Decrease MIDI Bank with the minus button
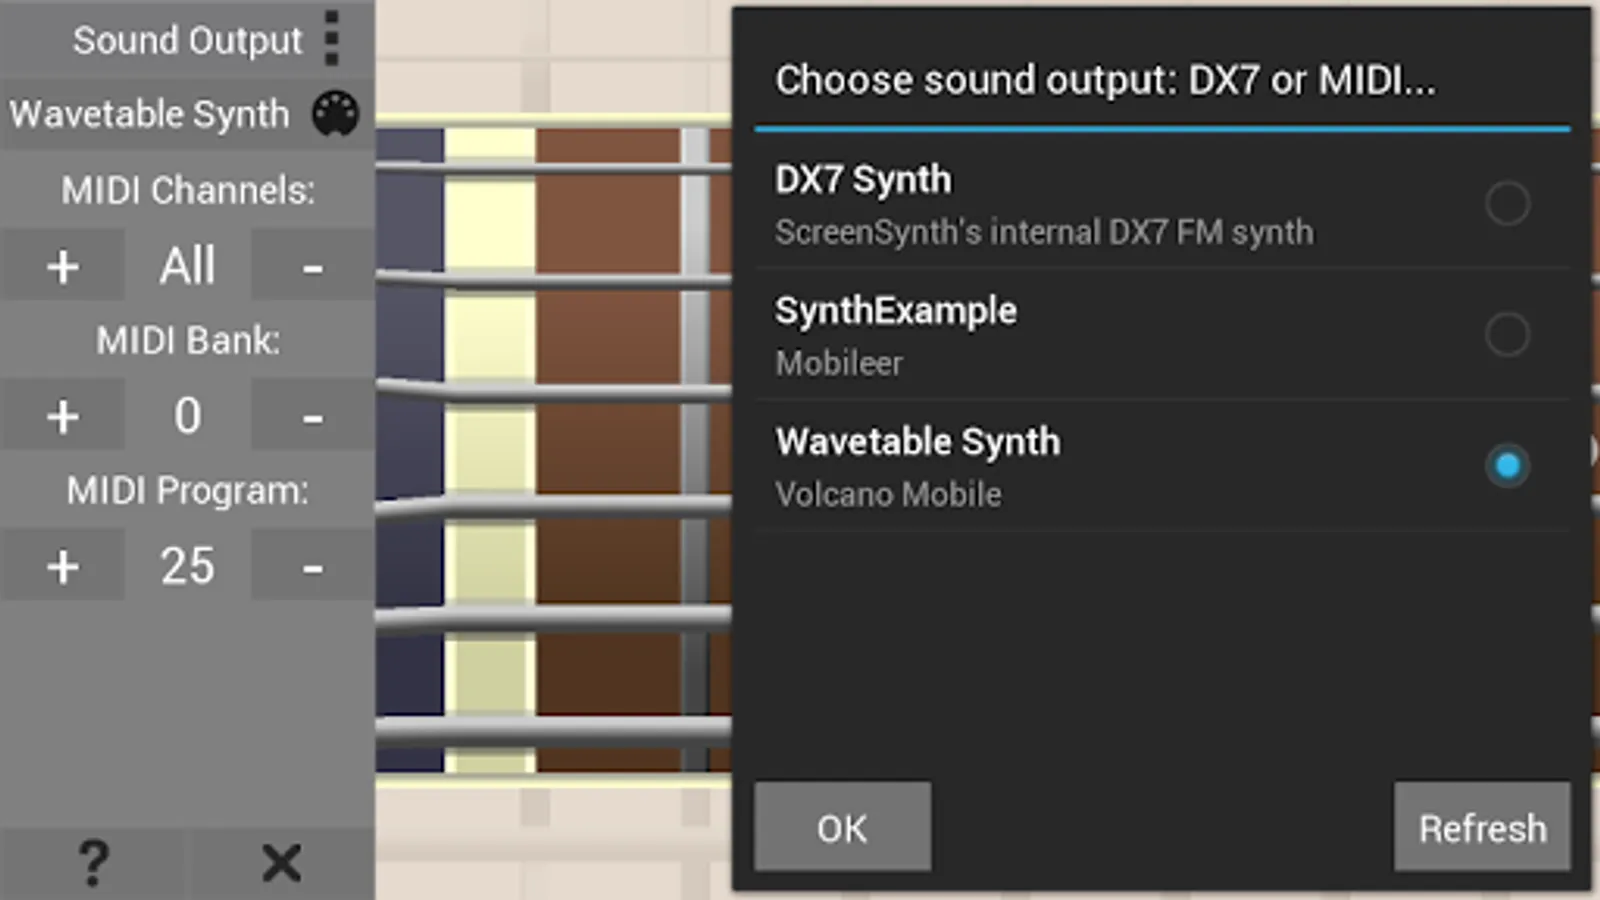This screenshot has width=1600, height=900. coord(313,416)
